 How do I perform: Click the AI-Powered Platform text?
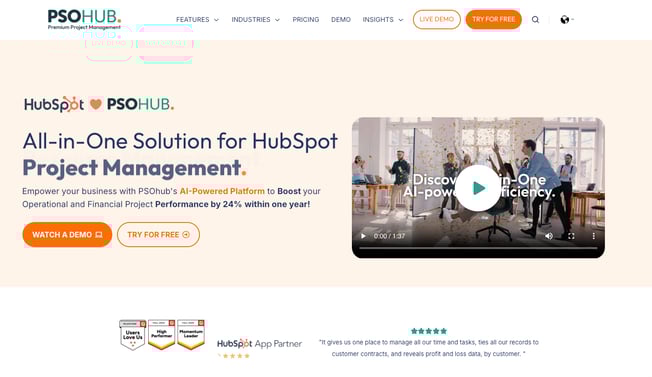click(x=222, y=191)
